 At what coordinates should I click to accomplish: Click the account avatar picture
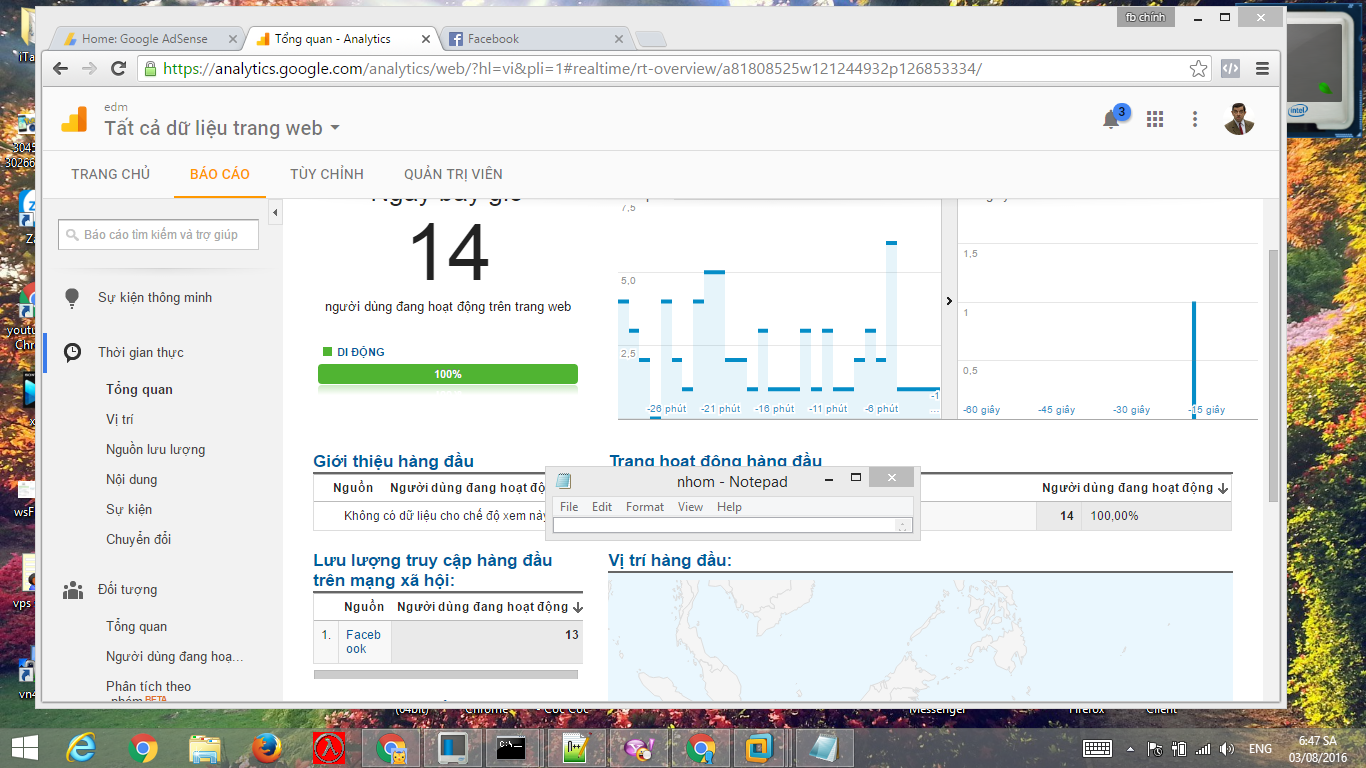pyautogui.click(x=1239, y=119)
